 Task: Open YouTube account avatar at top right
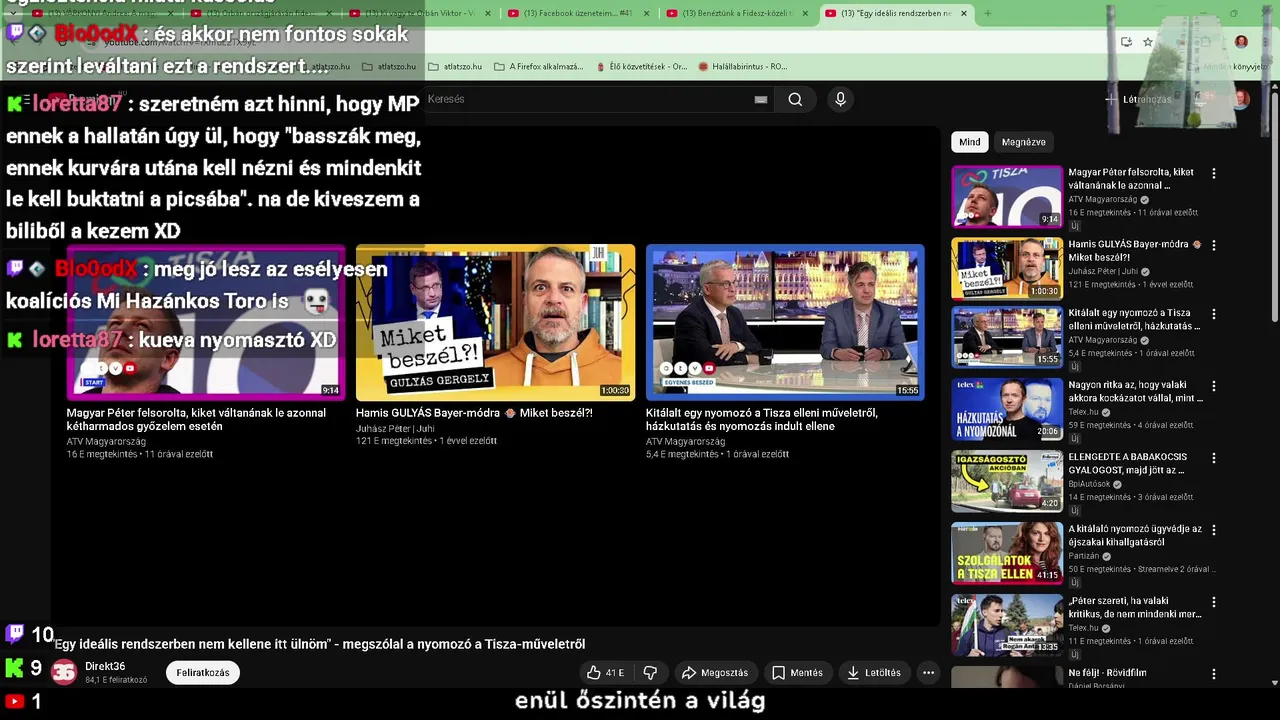pyautogui.click(x=1241, y=99)
